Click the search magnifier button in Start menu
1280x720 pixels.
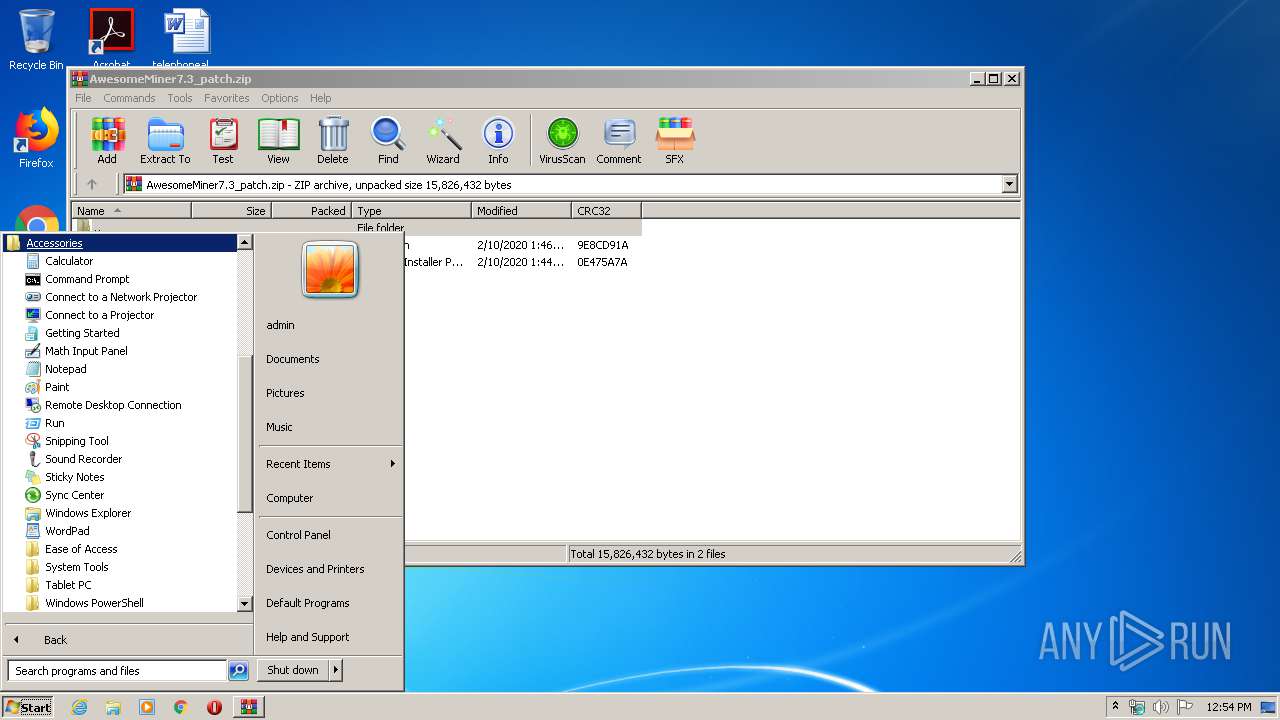[x=238, y=671]
